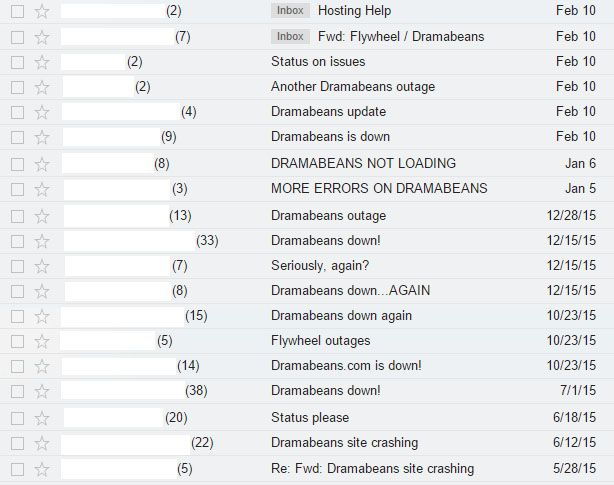
Task: Star the MORE ERRORS ON DRAMABEANS email
Action: (x=42, y=189)
